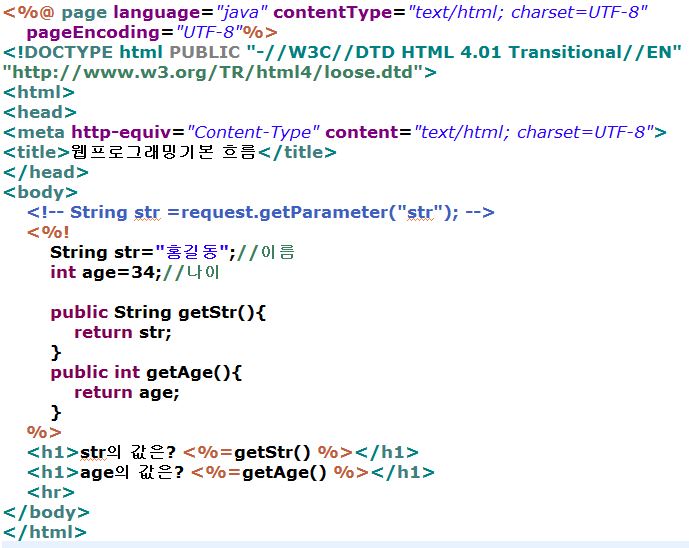Image resolution: width=689 pixels, height=548 pixels.
Task: Click the pageEncoding="UTF-8" attribute
Action: (x=134, y=33)
